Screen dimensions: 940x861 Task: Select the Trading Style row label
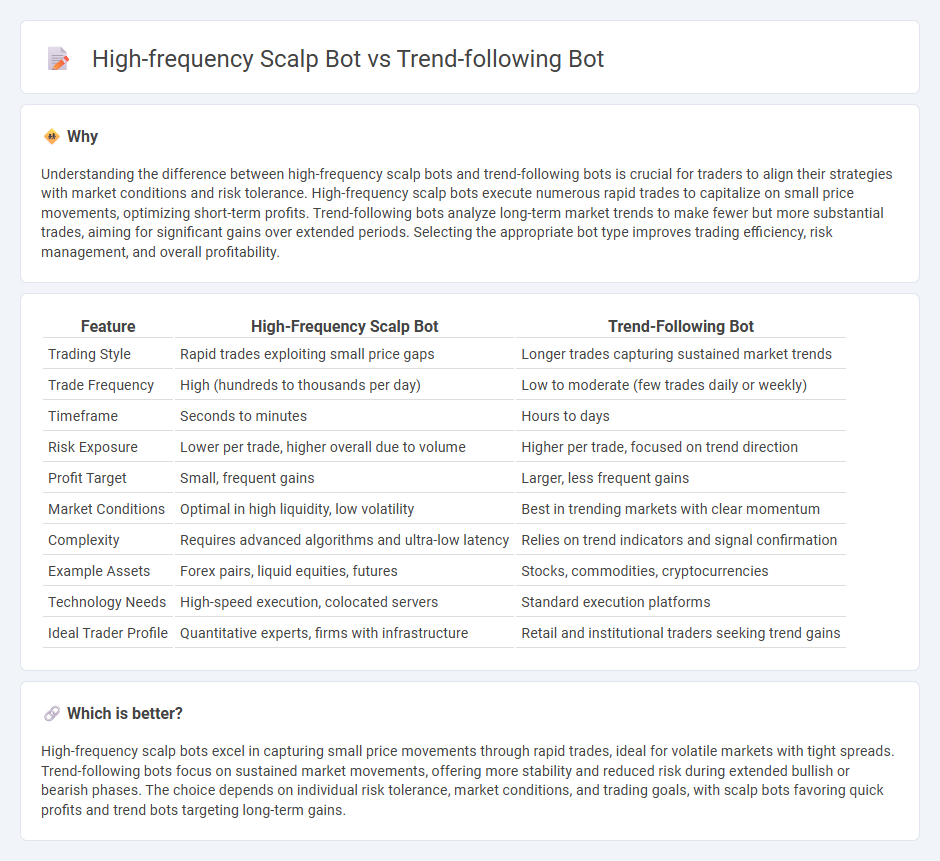[x=89, y=354]
